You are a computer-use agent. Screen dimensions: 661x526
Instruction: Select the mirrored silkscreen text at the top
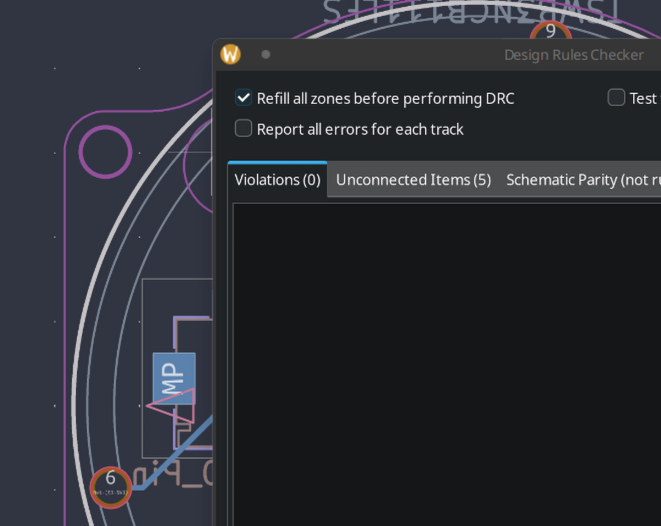point(470,12)
